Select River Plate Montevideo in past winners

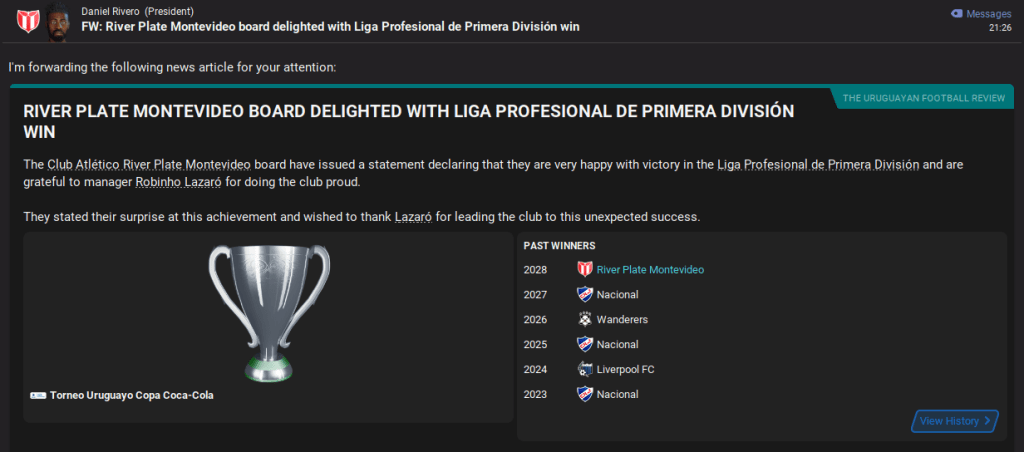pos(649,270)
